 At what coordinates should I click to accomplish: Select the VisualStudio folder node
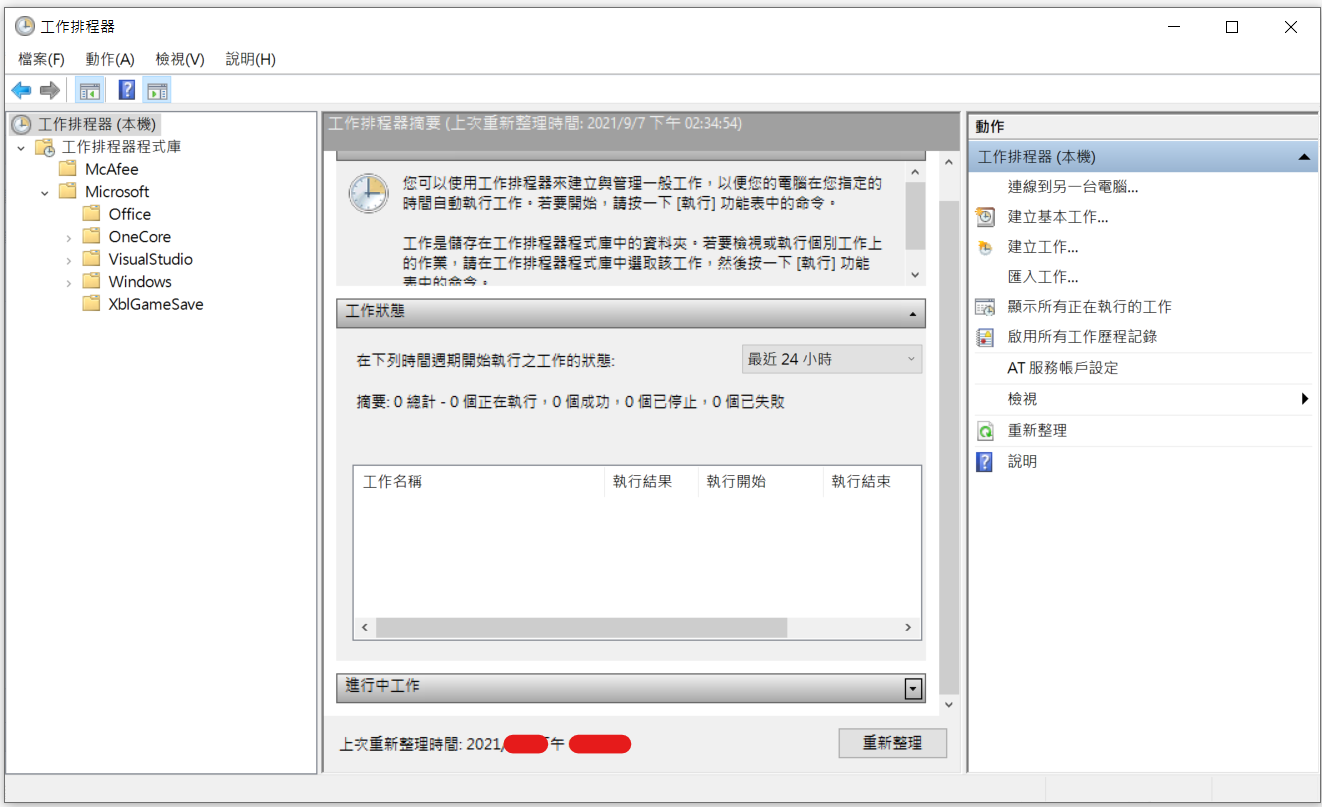tap(150, 259)
